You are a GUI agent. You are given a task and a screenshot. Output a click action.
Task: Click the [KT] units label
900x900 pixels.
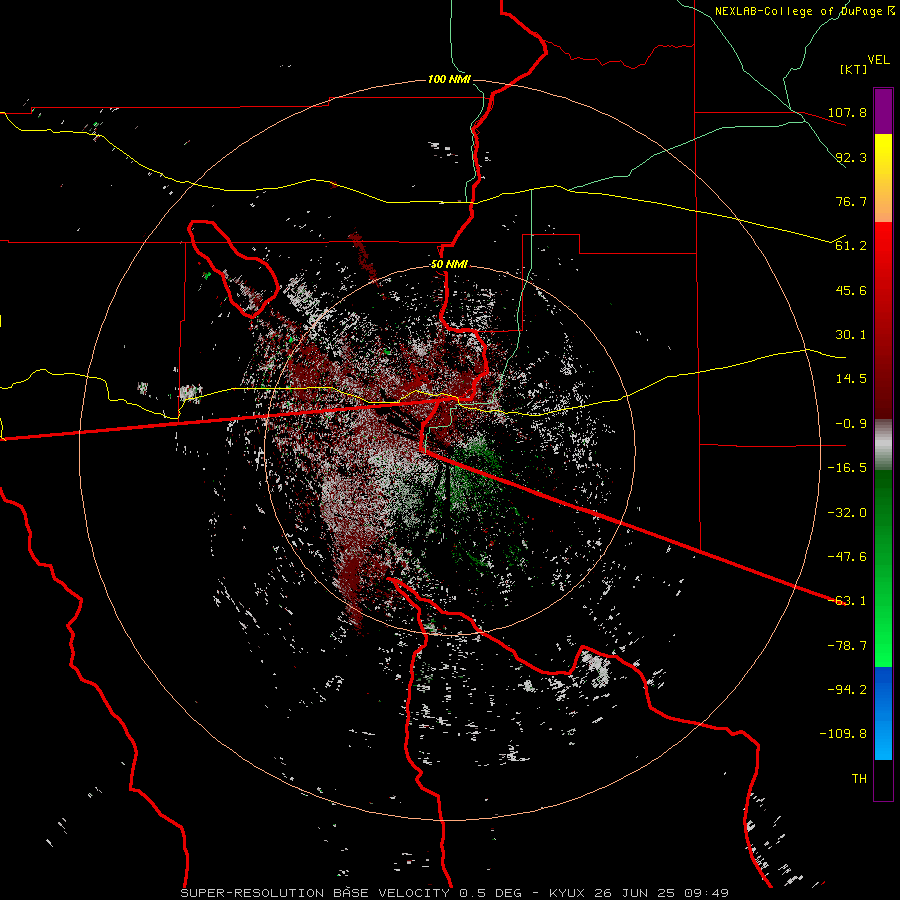click(854, 69)
